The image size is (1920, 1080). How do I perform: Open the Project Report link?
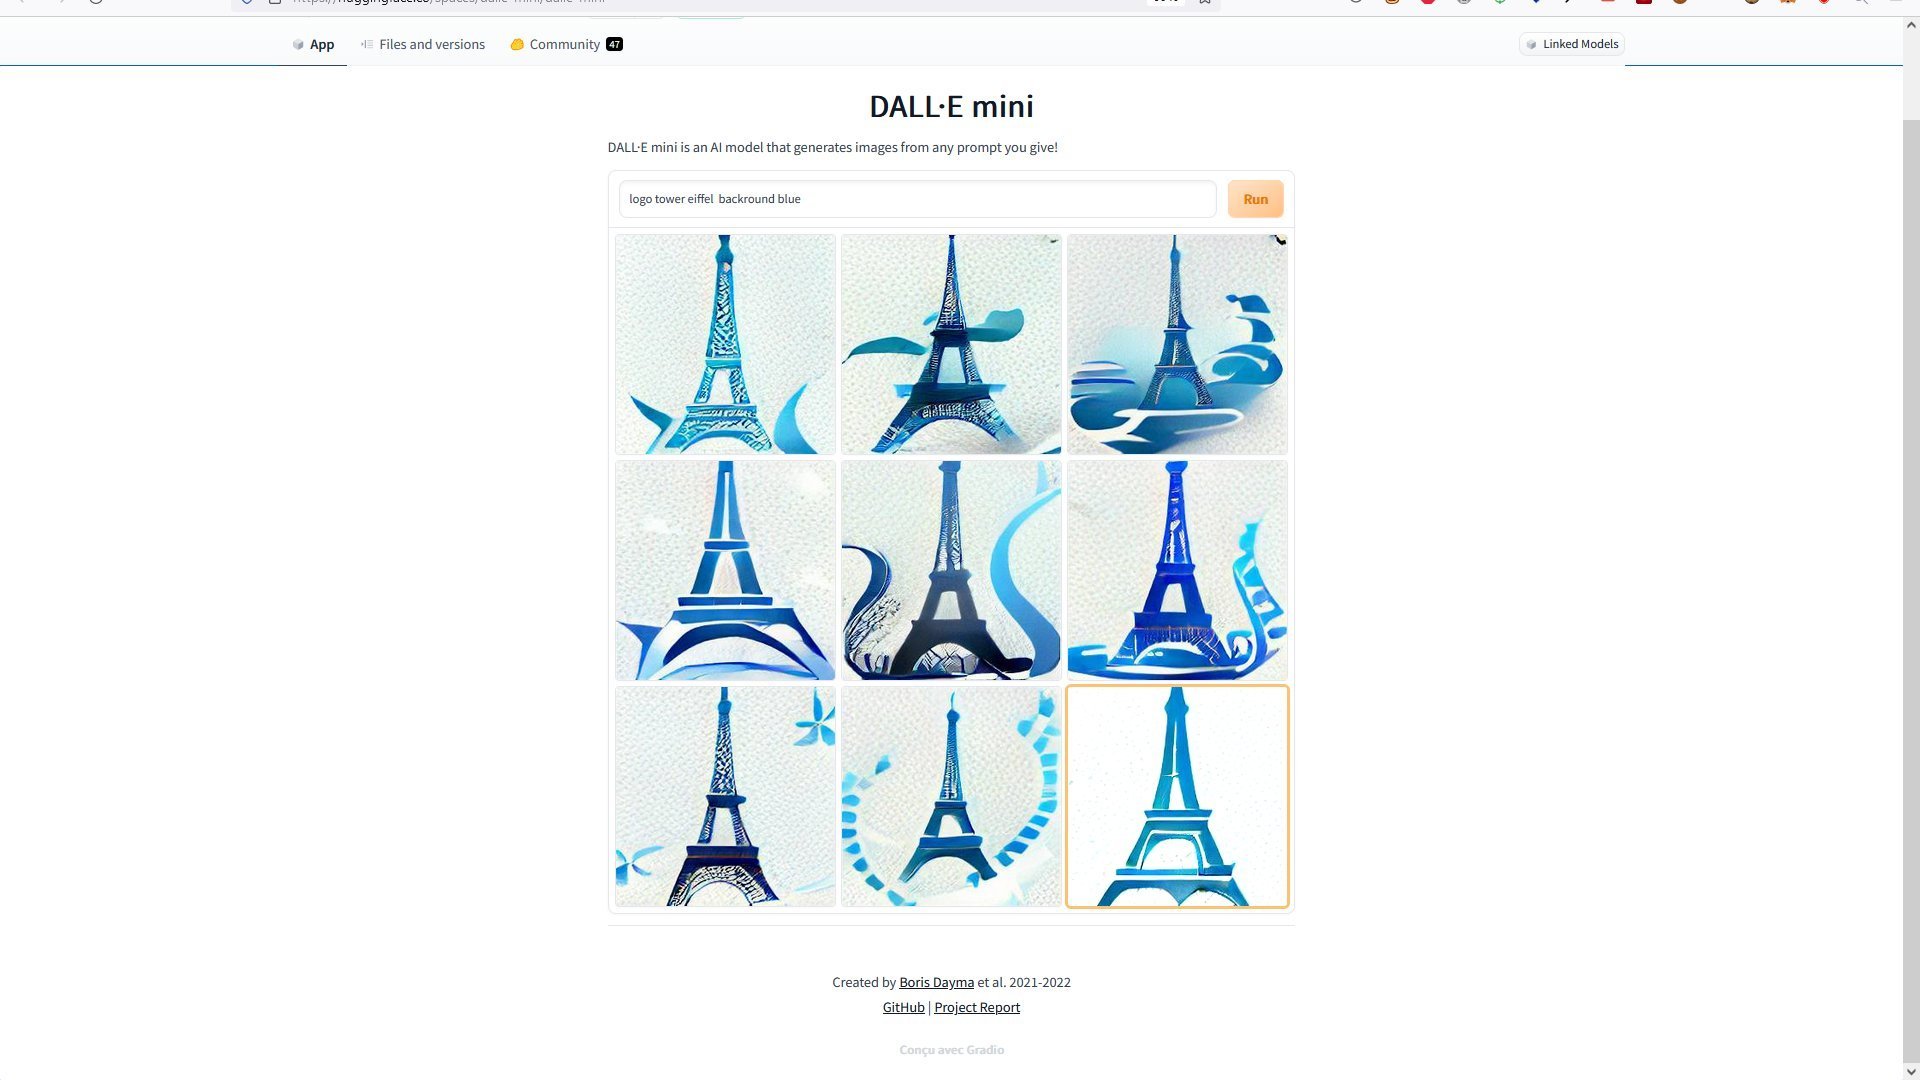(977, 1007)
